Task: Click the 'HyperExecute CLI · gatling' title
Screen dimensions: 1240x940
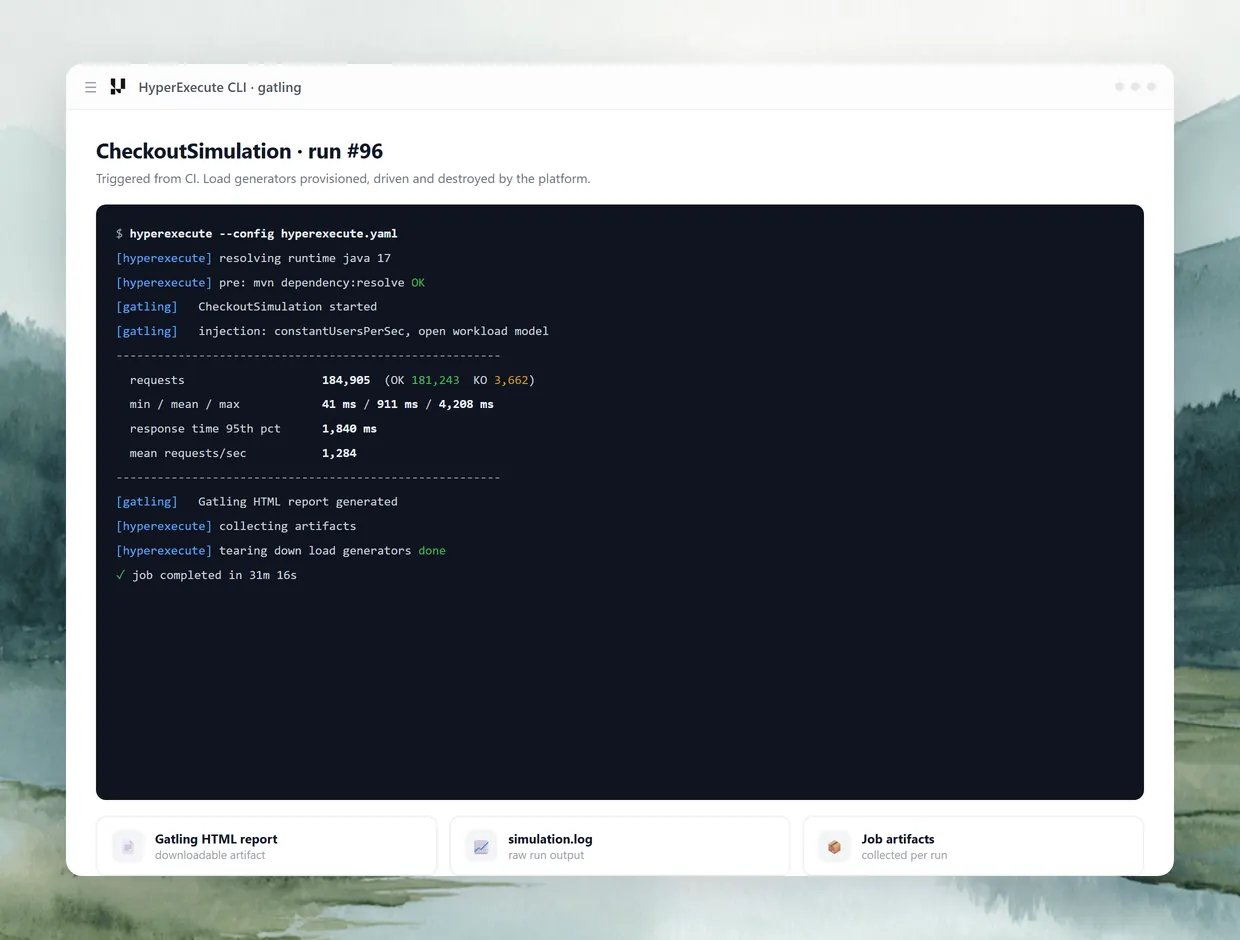Action: pyautogui.click(x=220, y=87)
